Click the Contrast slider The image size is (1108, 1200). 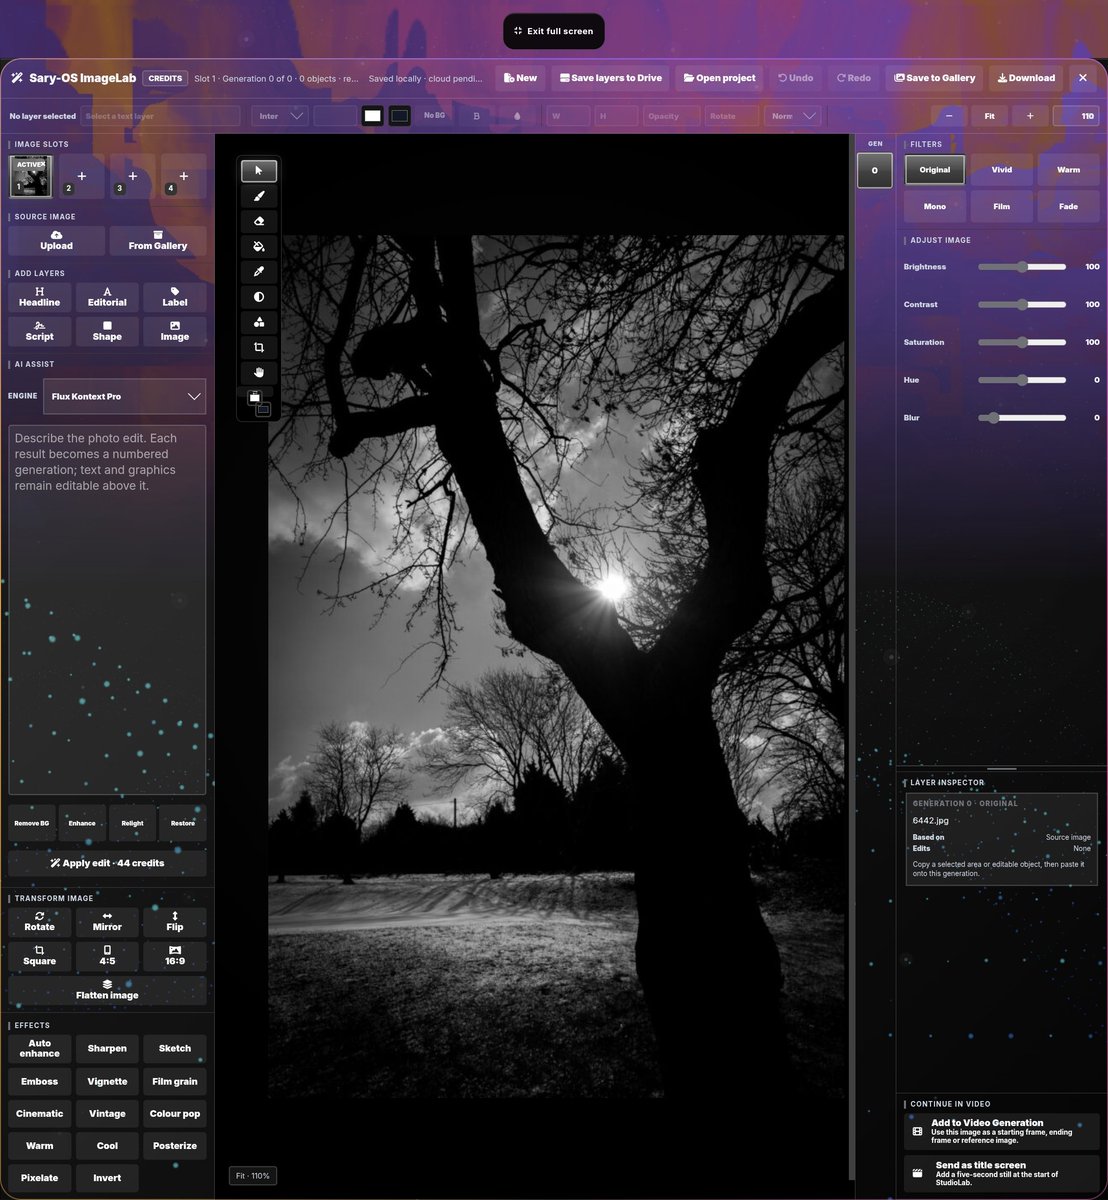(x=1022, y=304)
